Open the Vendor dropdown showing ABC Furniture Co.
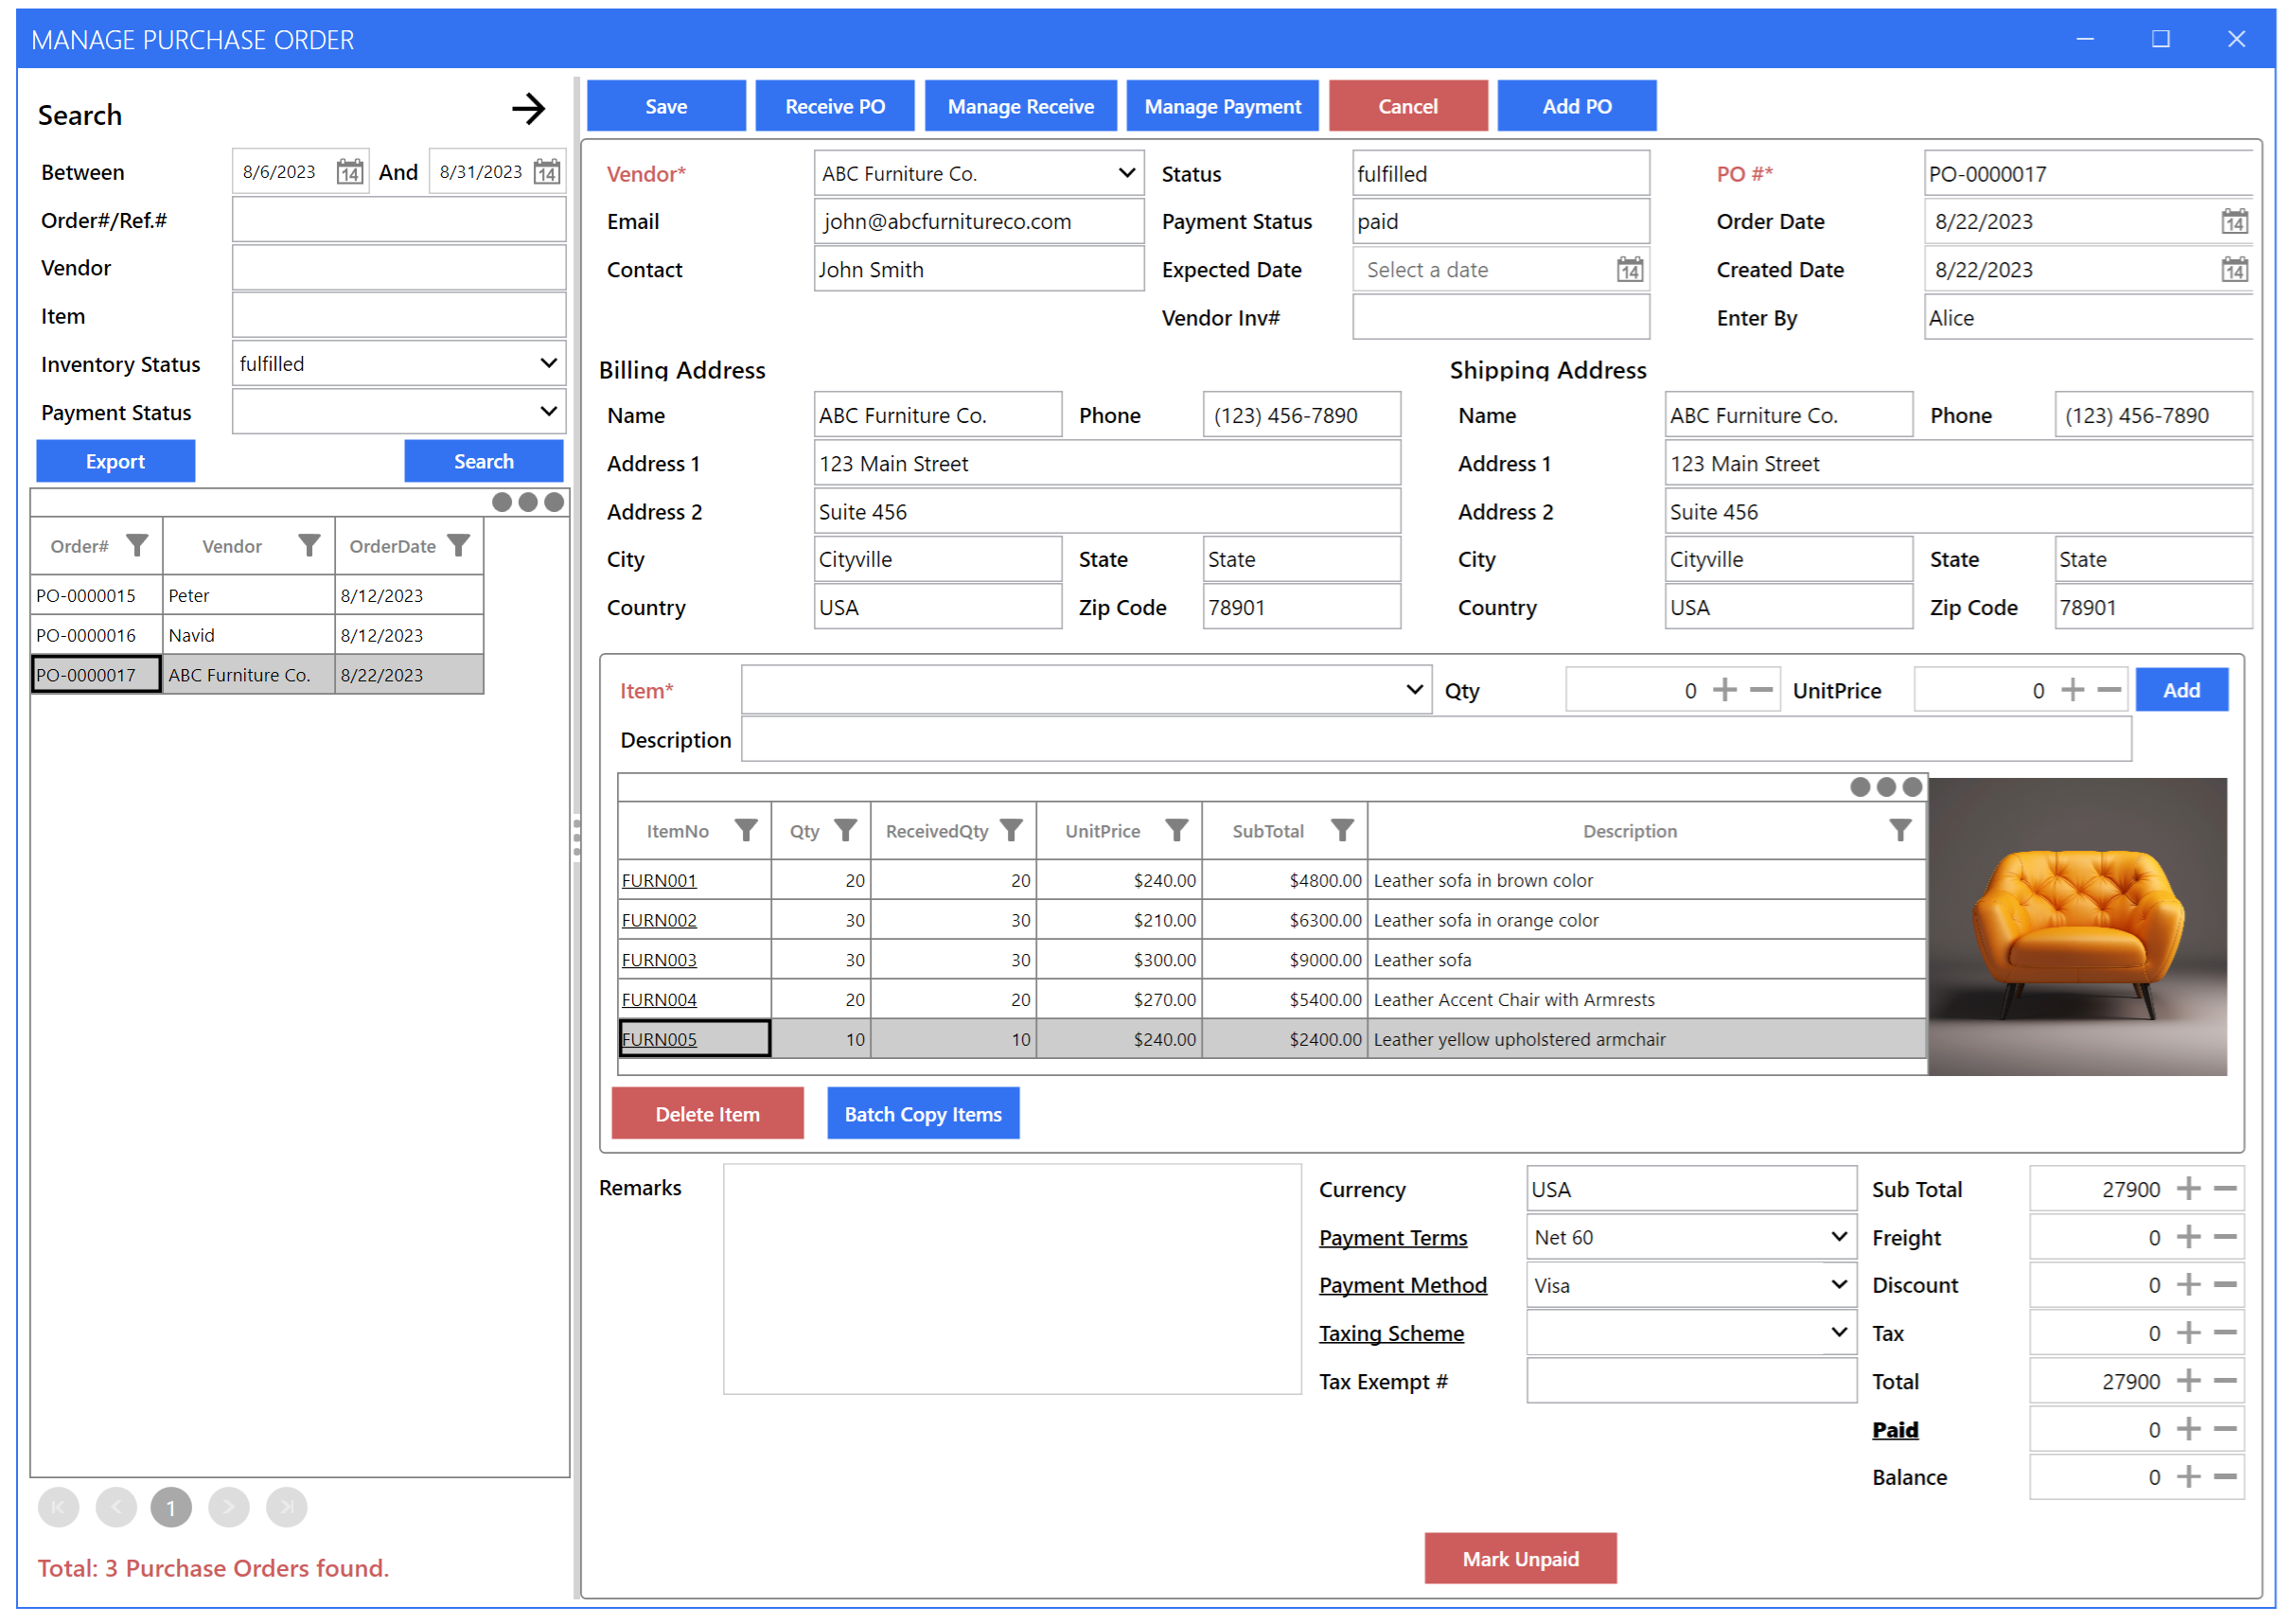The width and height of the screenshot is (2294, 1624). 1126,172
